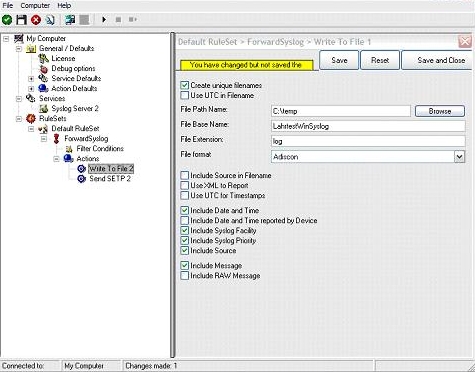The width and height of the screenshot is (475, 372).
Task: Click the floppy disk save toolbar icon
Action: 21,20
